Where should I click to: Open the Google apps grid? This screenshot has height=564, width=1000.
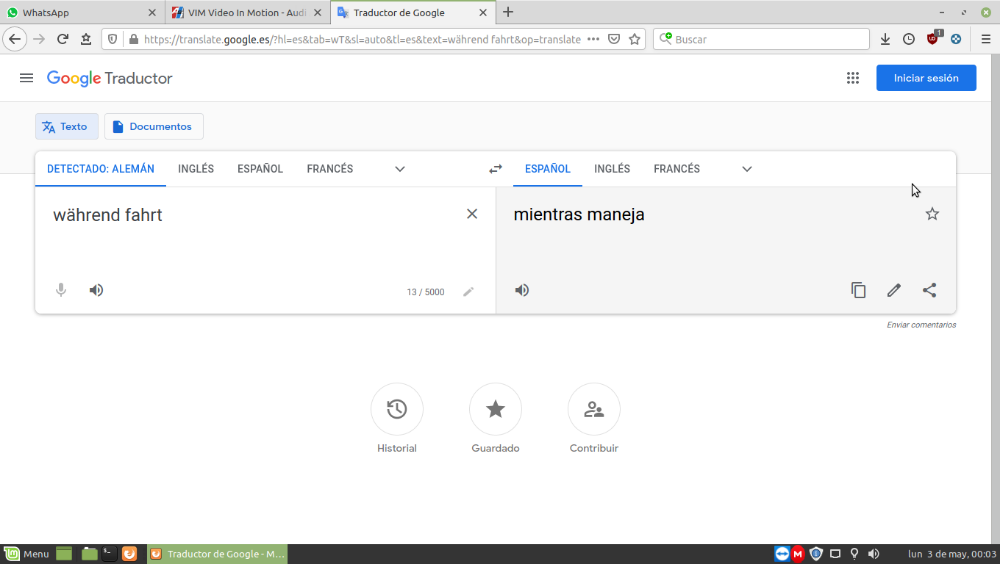click(x=853, y=78)
